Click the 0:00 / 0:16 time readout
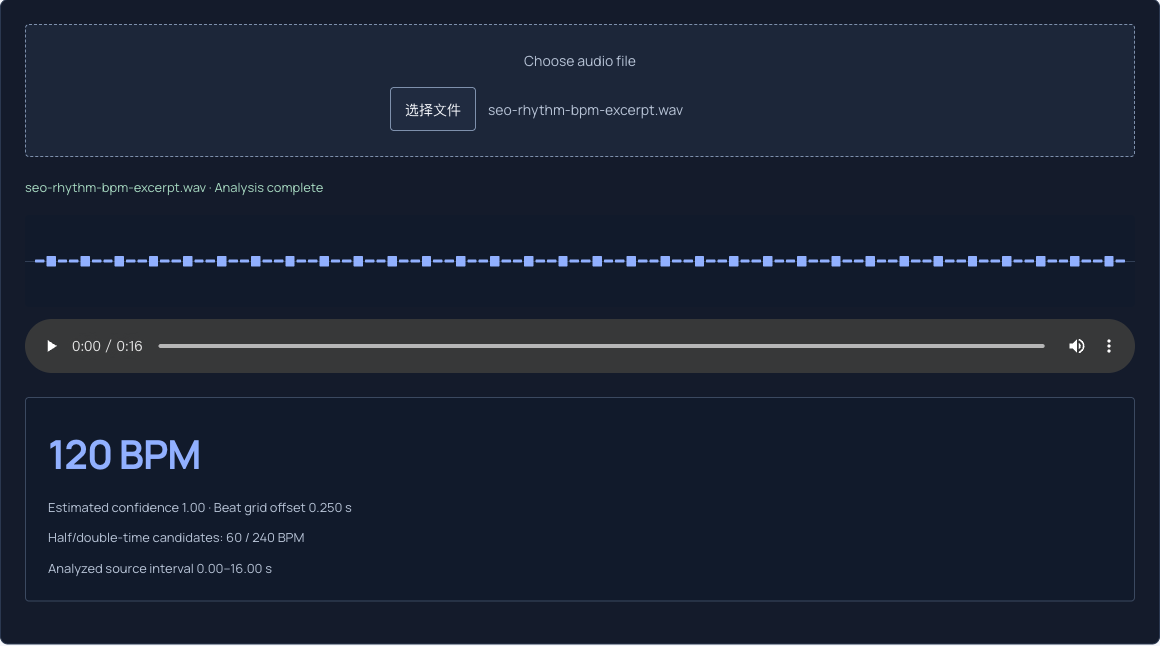The width and height of the screenshot is (1160, 646). click(107, 346)
